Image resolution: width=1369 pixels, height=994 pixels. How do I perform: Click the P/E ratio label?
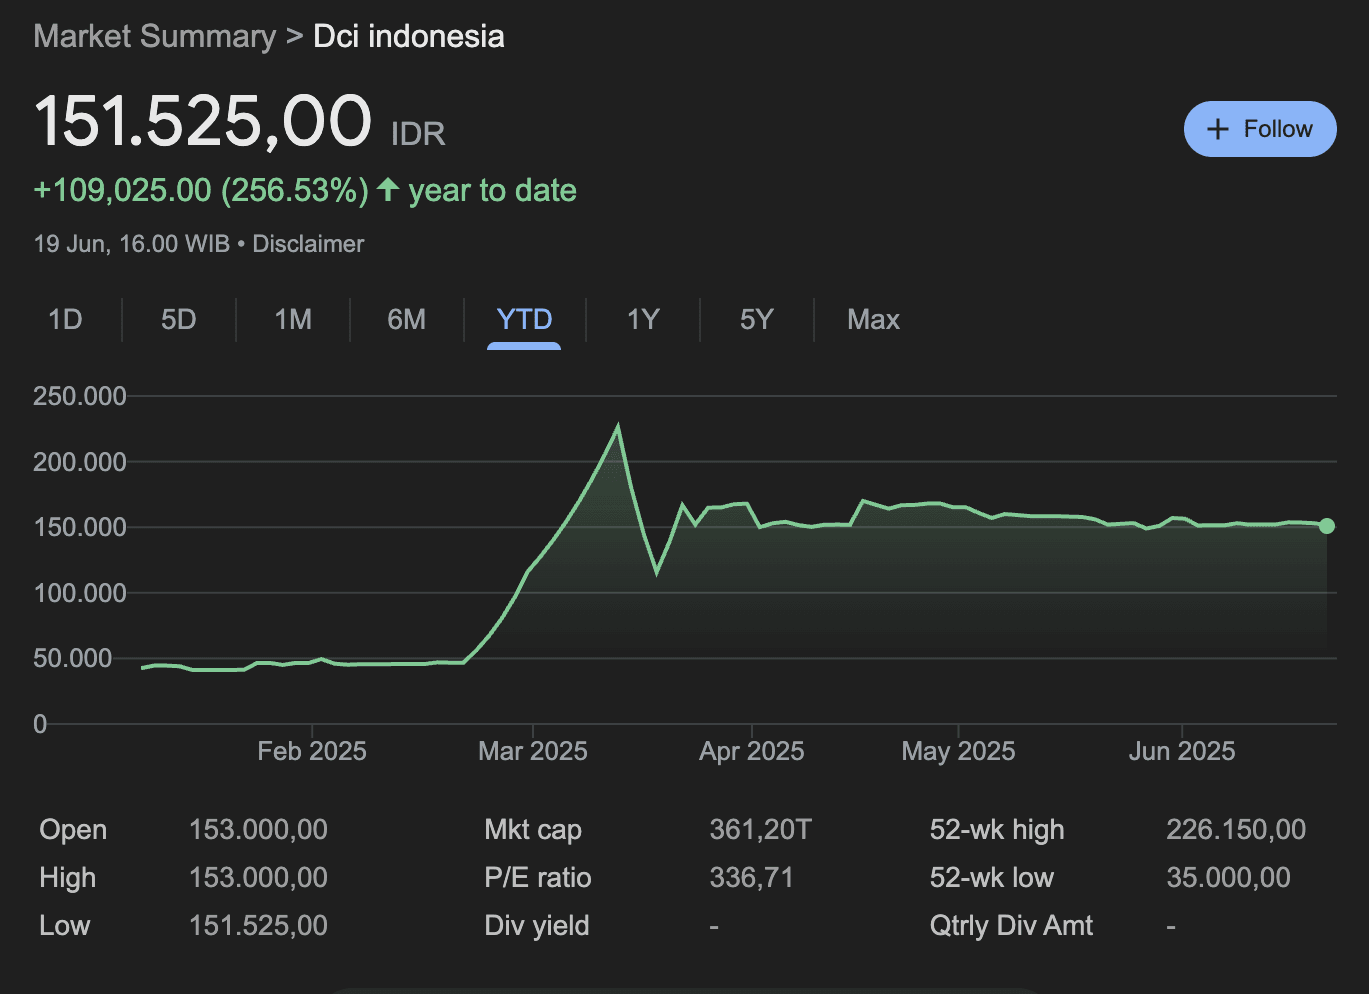[537, 877]
